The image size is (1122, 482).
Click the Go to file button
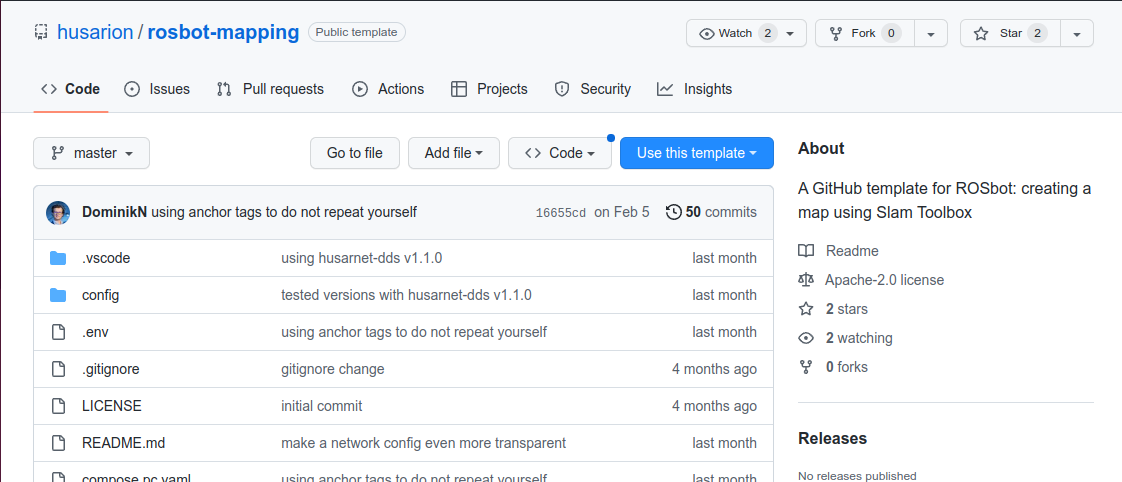click(355, 153)
